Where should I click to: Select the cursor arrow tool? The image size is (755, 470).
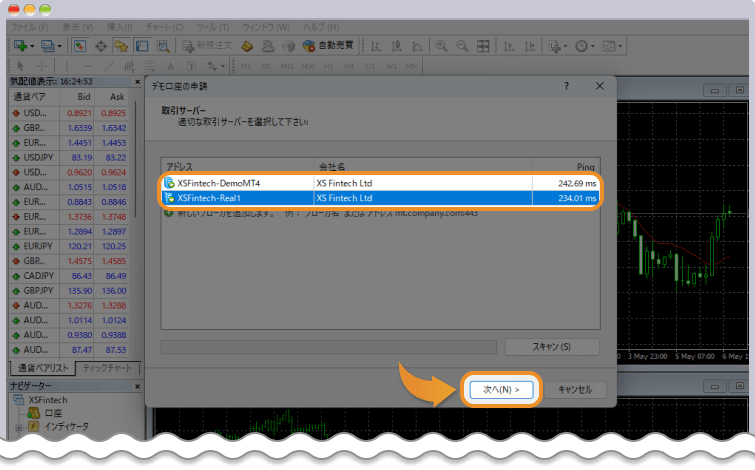20,66
